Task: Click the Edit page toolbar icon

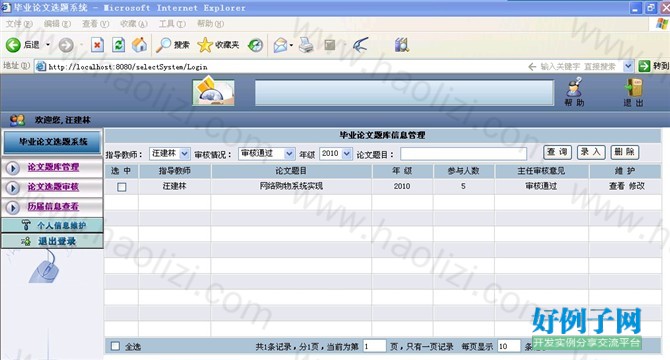Action: 329,44
